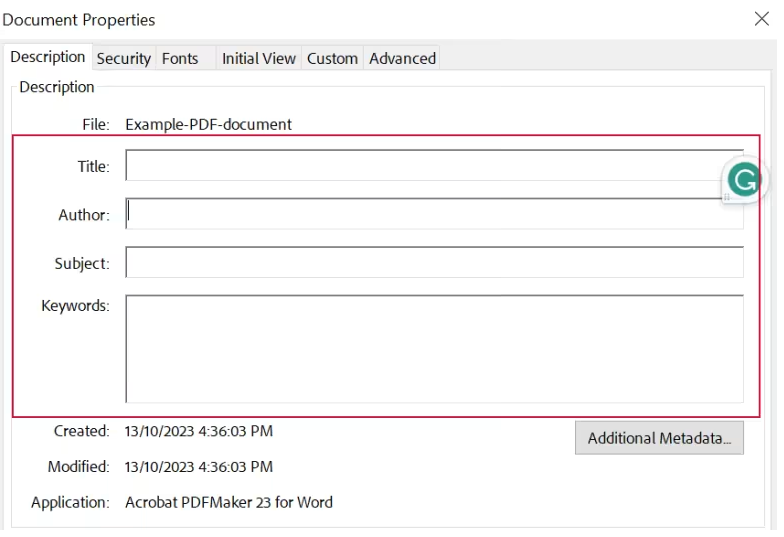Select the Custom tab

point(332,58)
